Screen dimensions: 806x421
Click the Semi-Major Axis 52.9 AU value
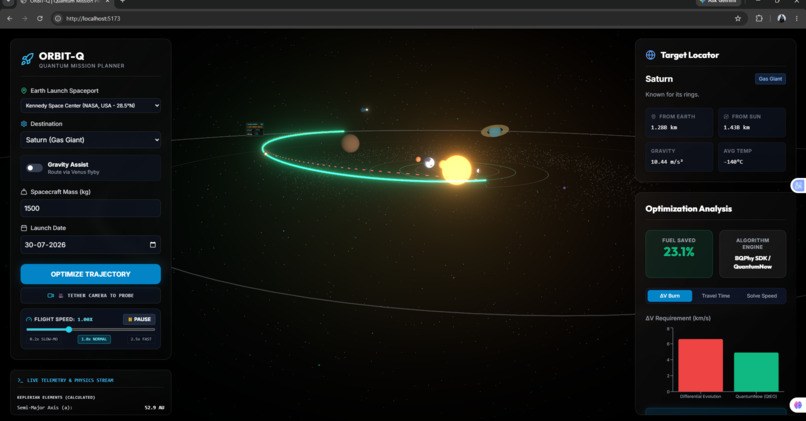tap(154, 408)
